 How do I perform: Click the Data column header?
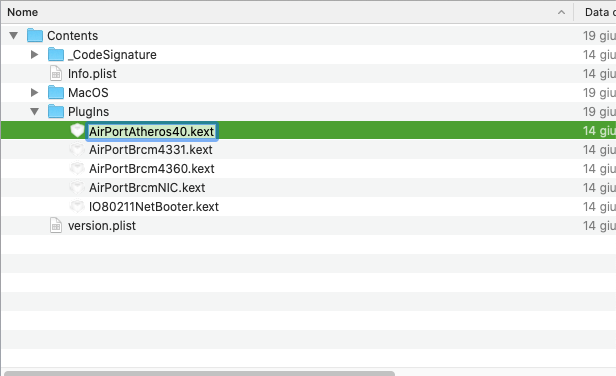(595, 12)
